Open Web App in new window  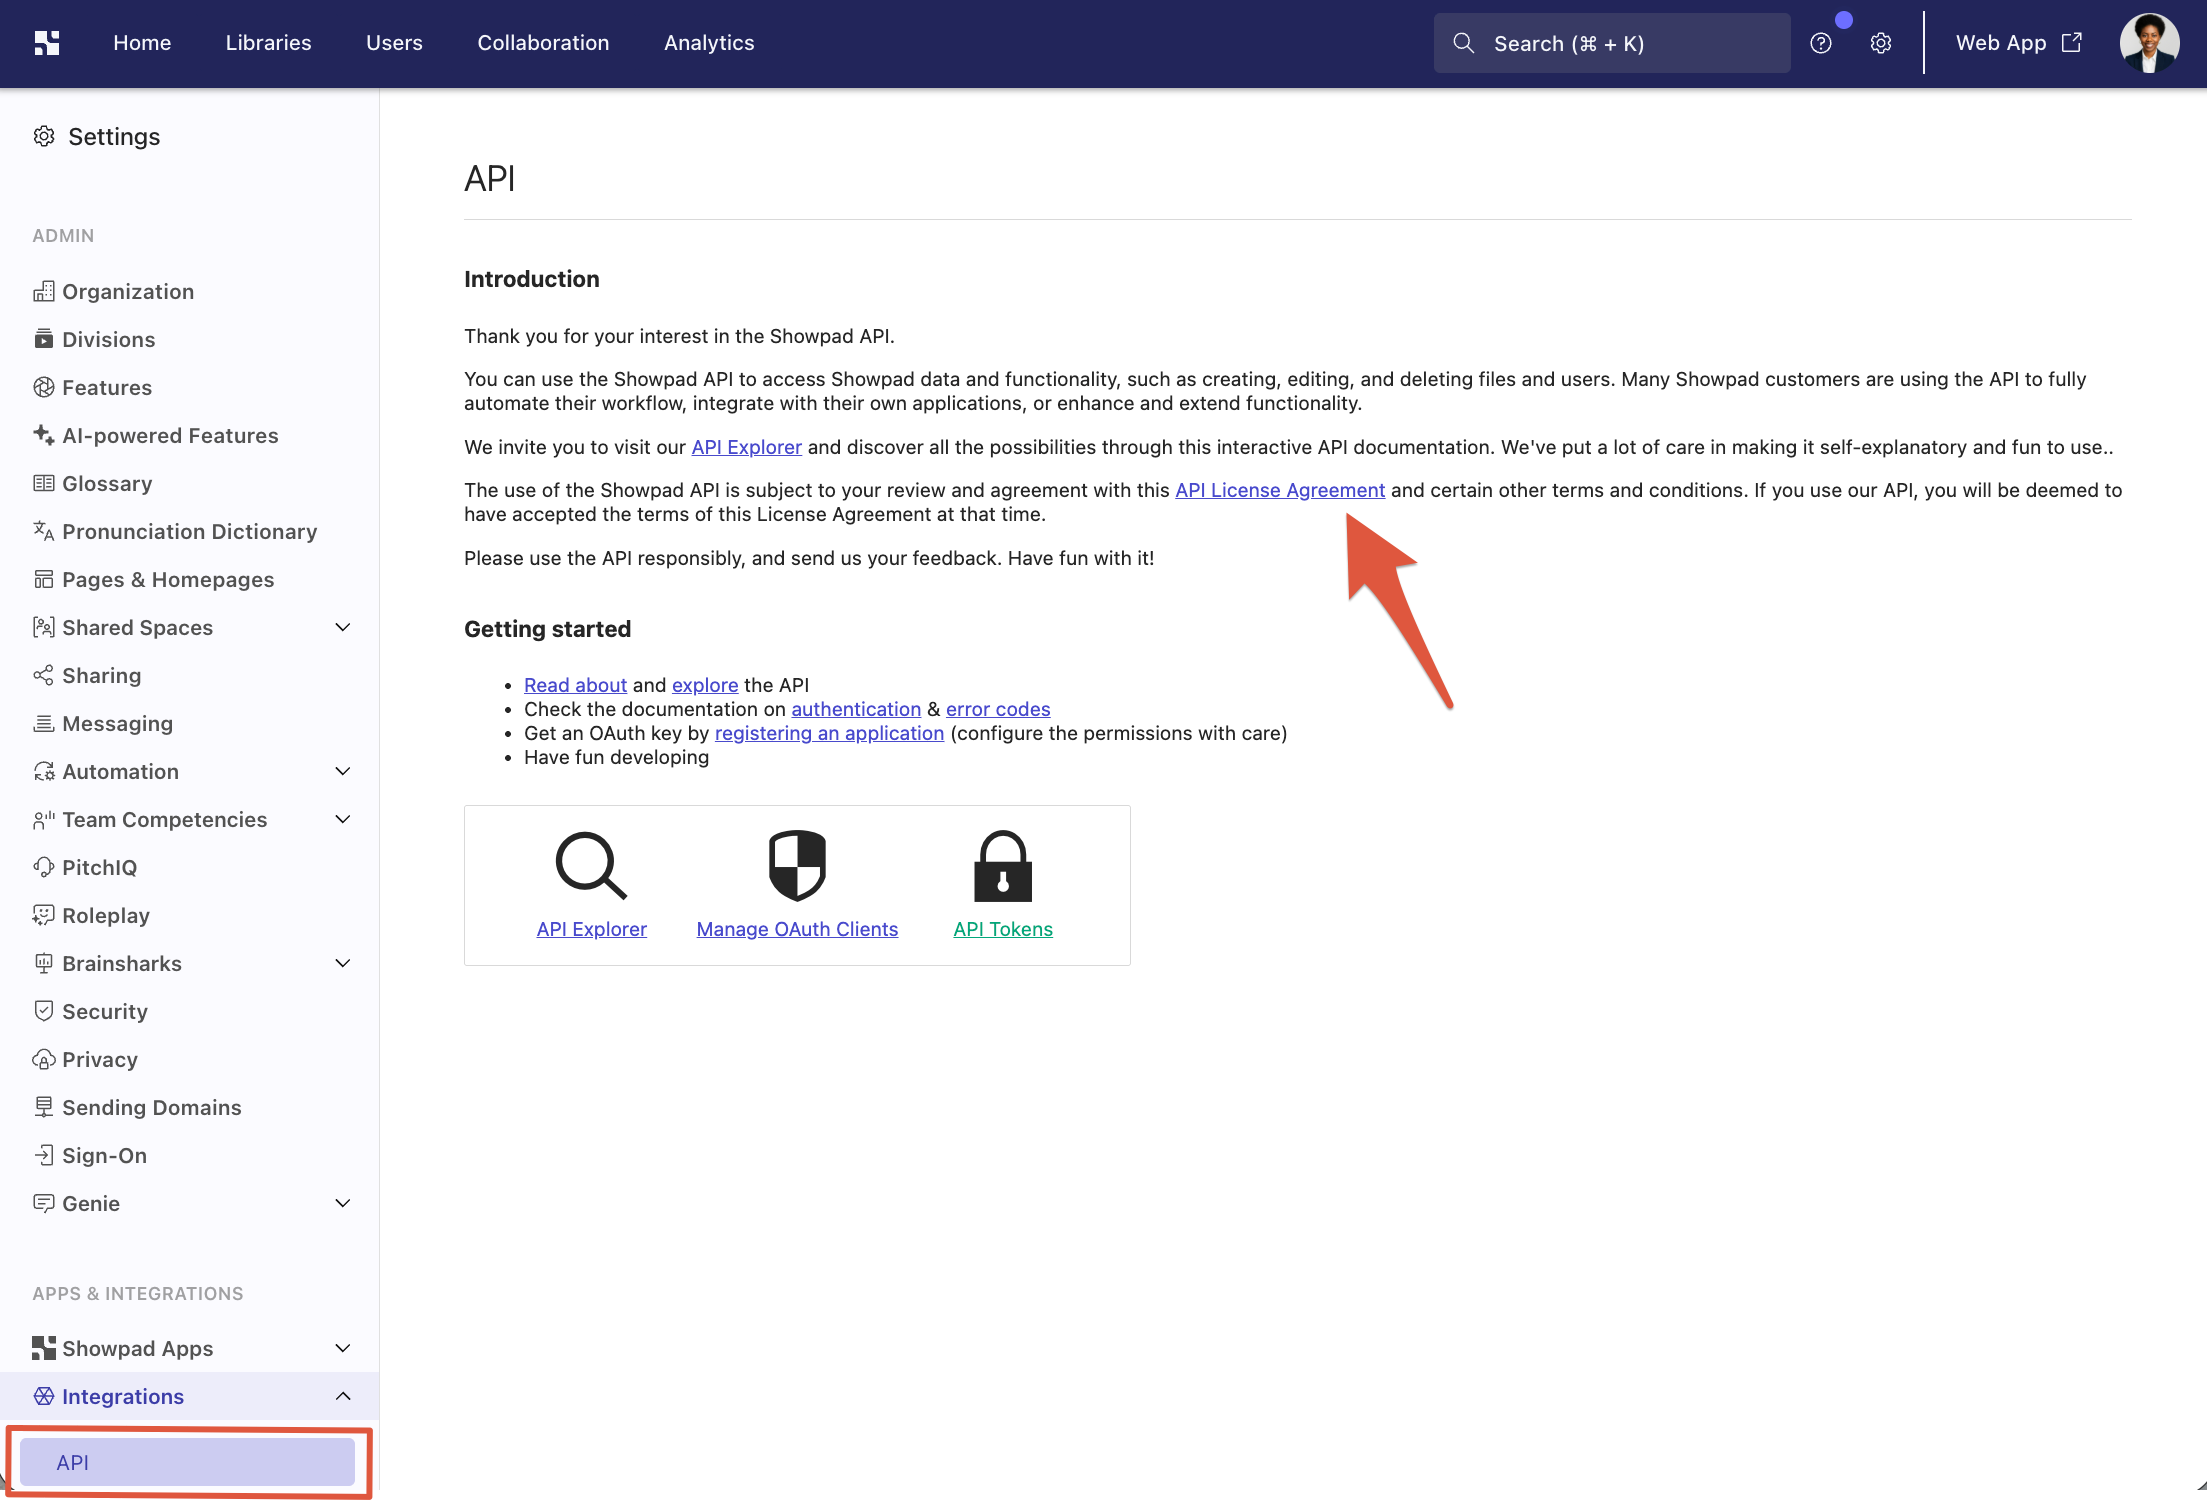pyautogui.click(x=2019, y=43)
